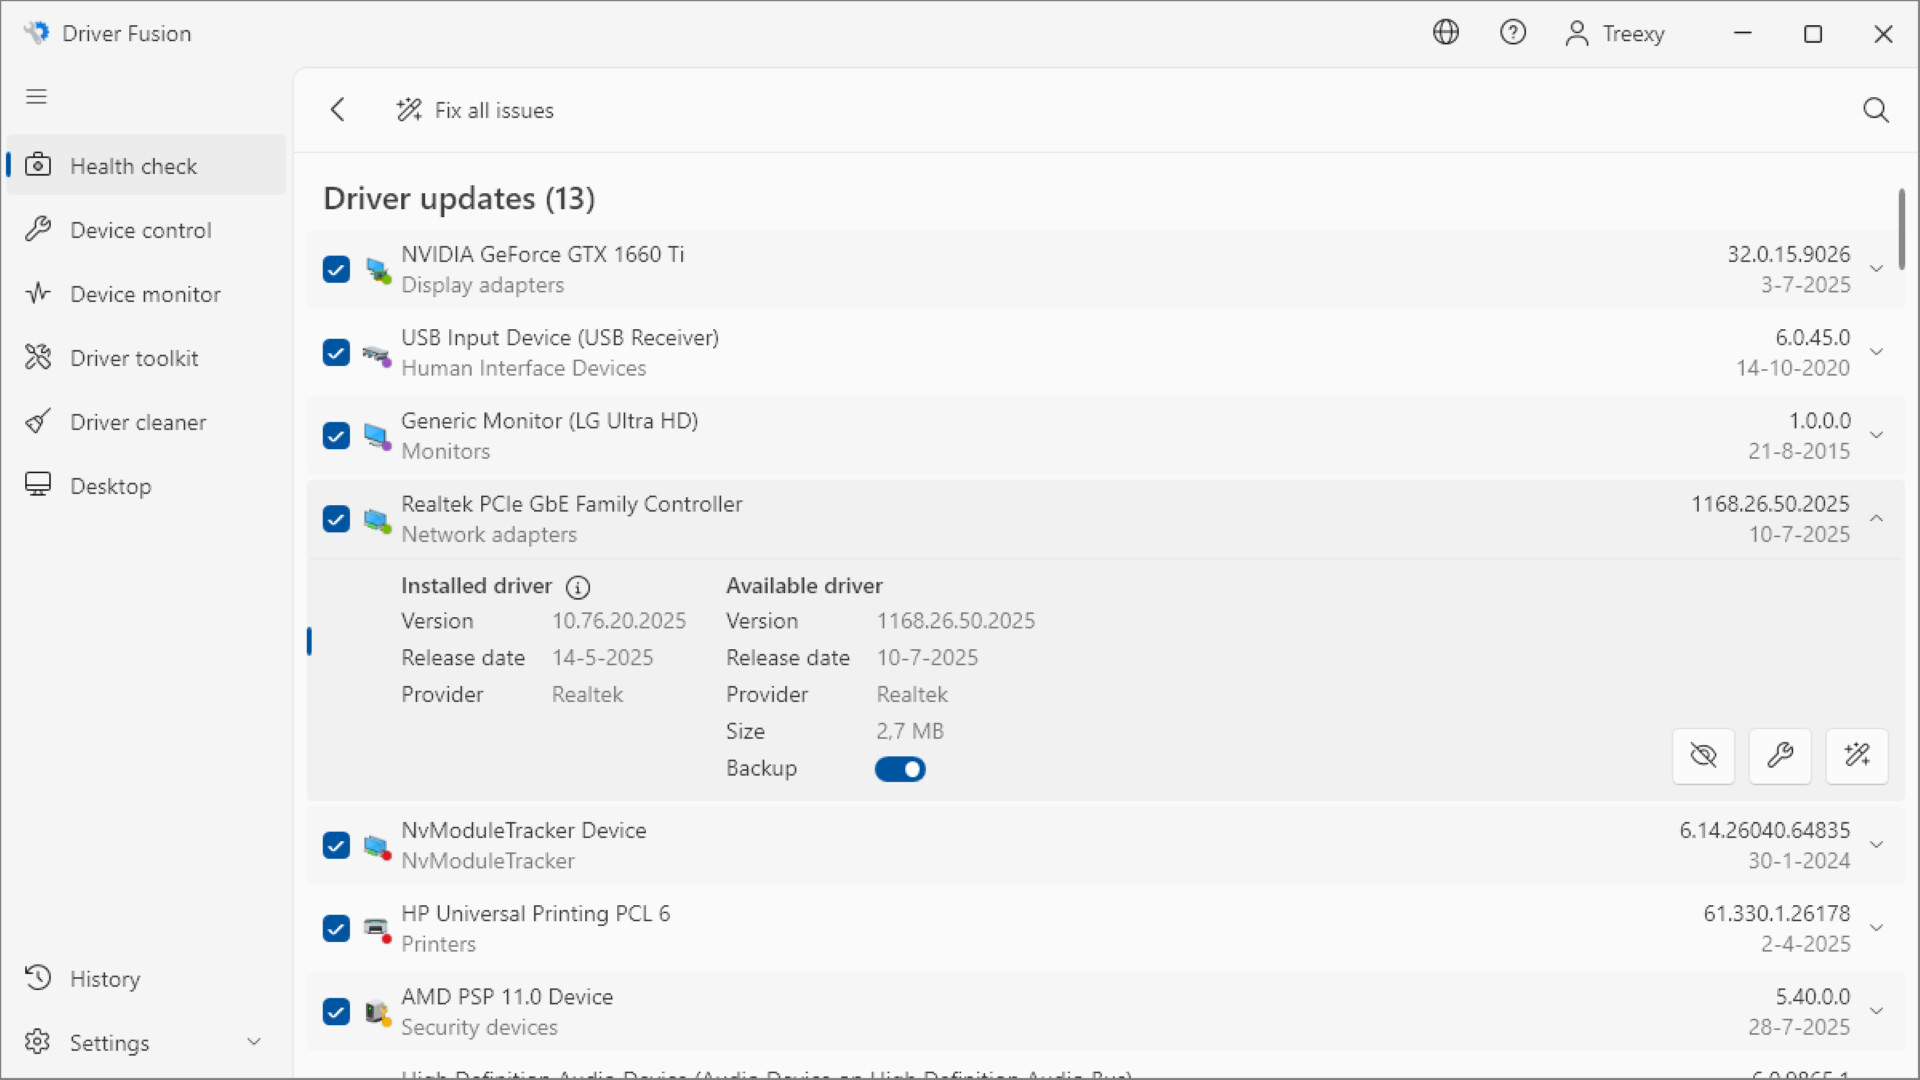Click Fix all issues button

[475, 110]
